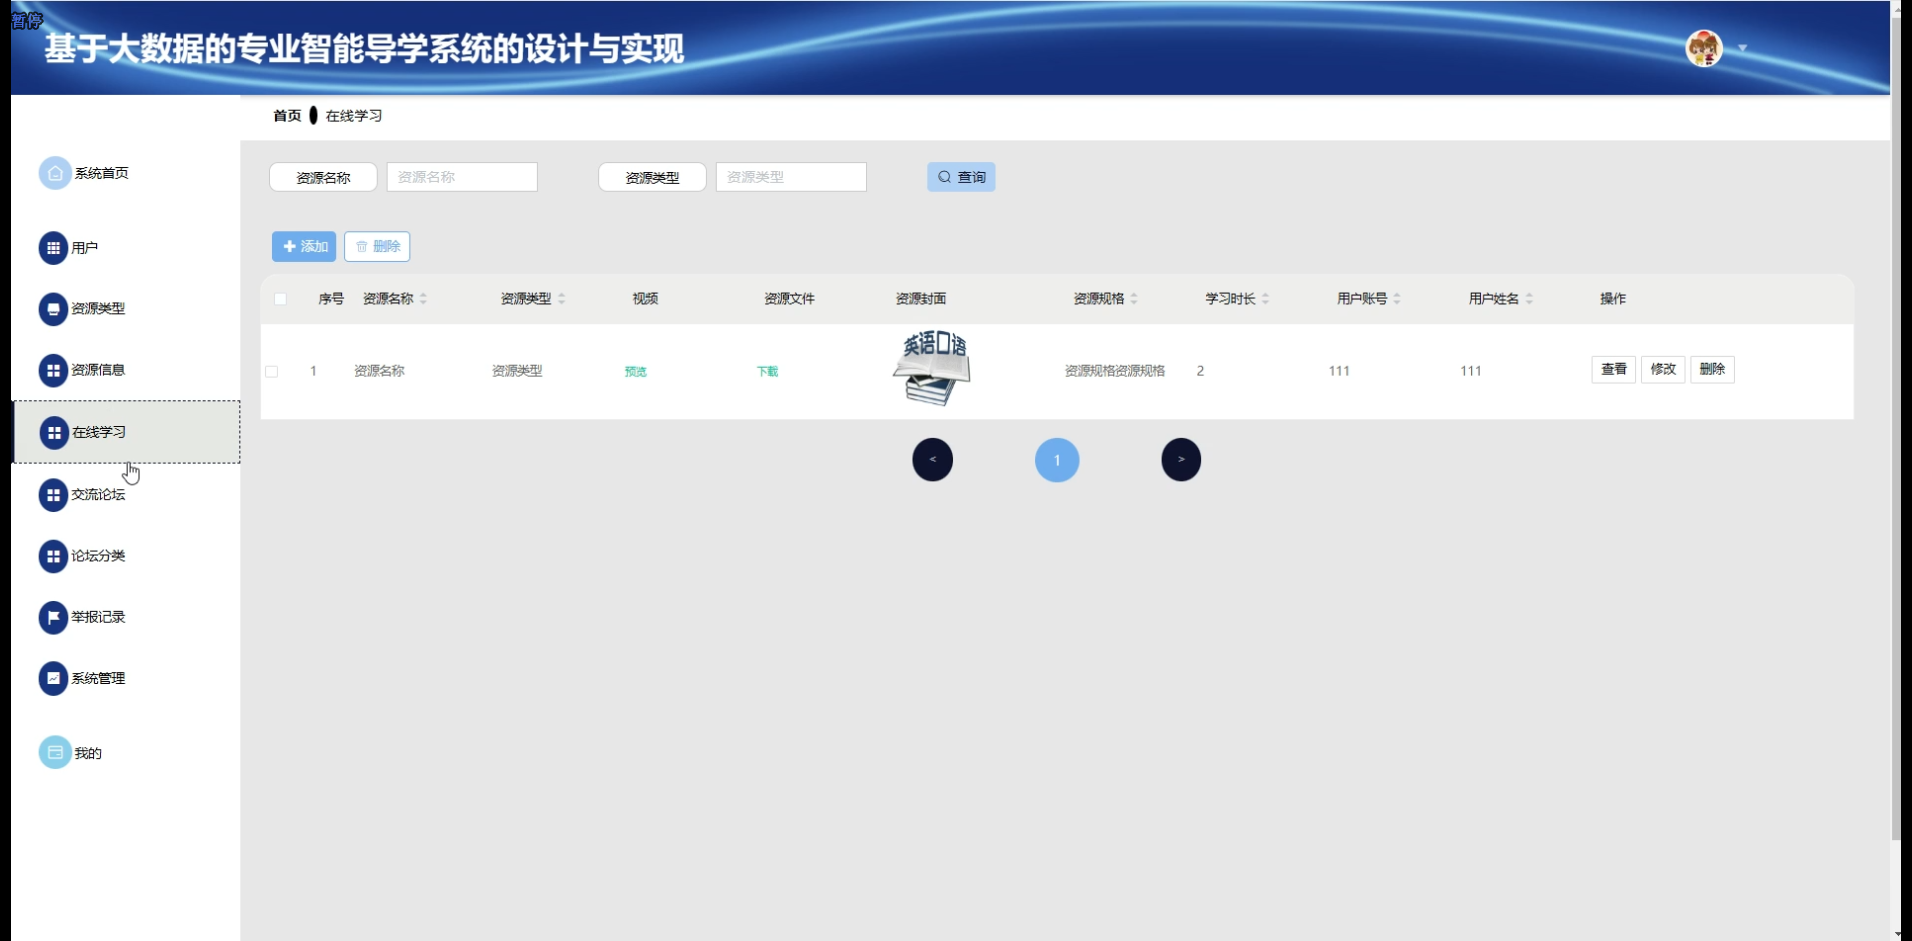Image resolution: width=1912 pixels, height=941 pixels.
Task: Open the user avatar dropdown menu
Action: click(x=1703, y=48)
